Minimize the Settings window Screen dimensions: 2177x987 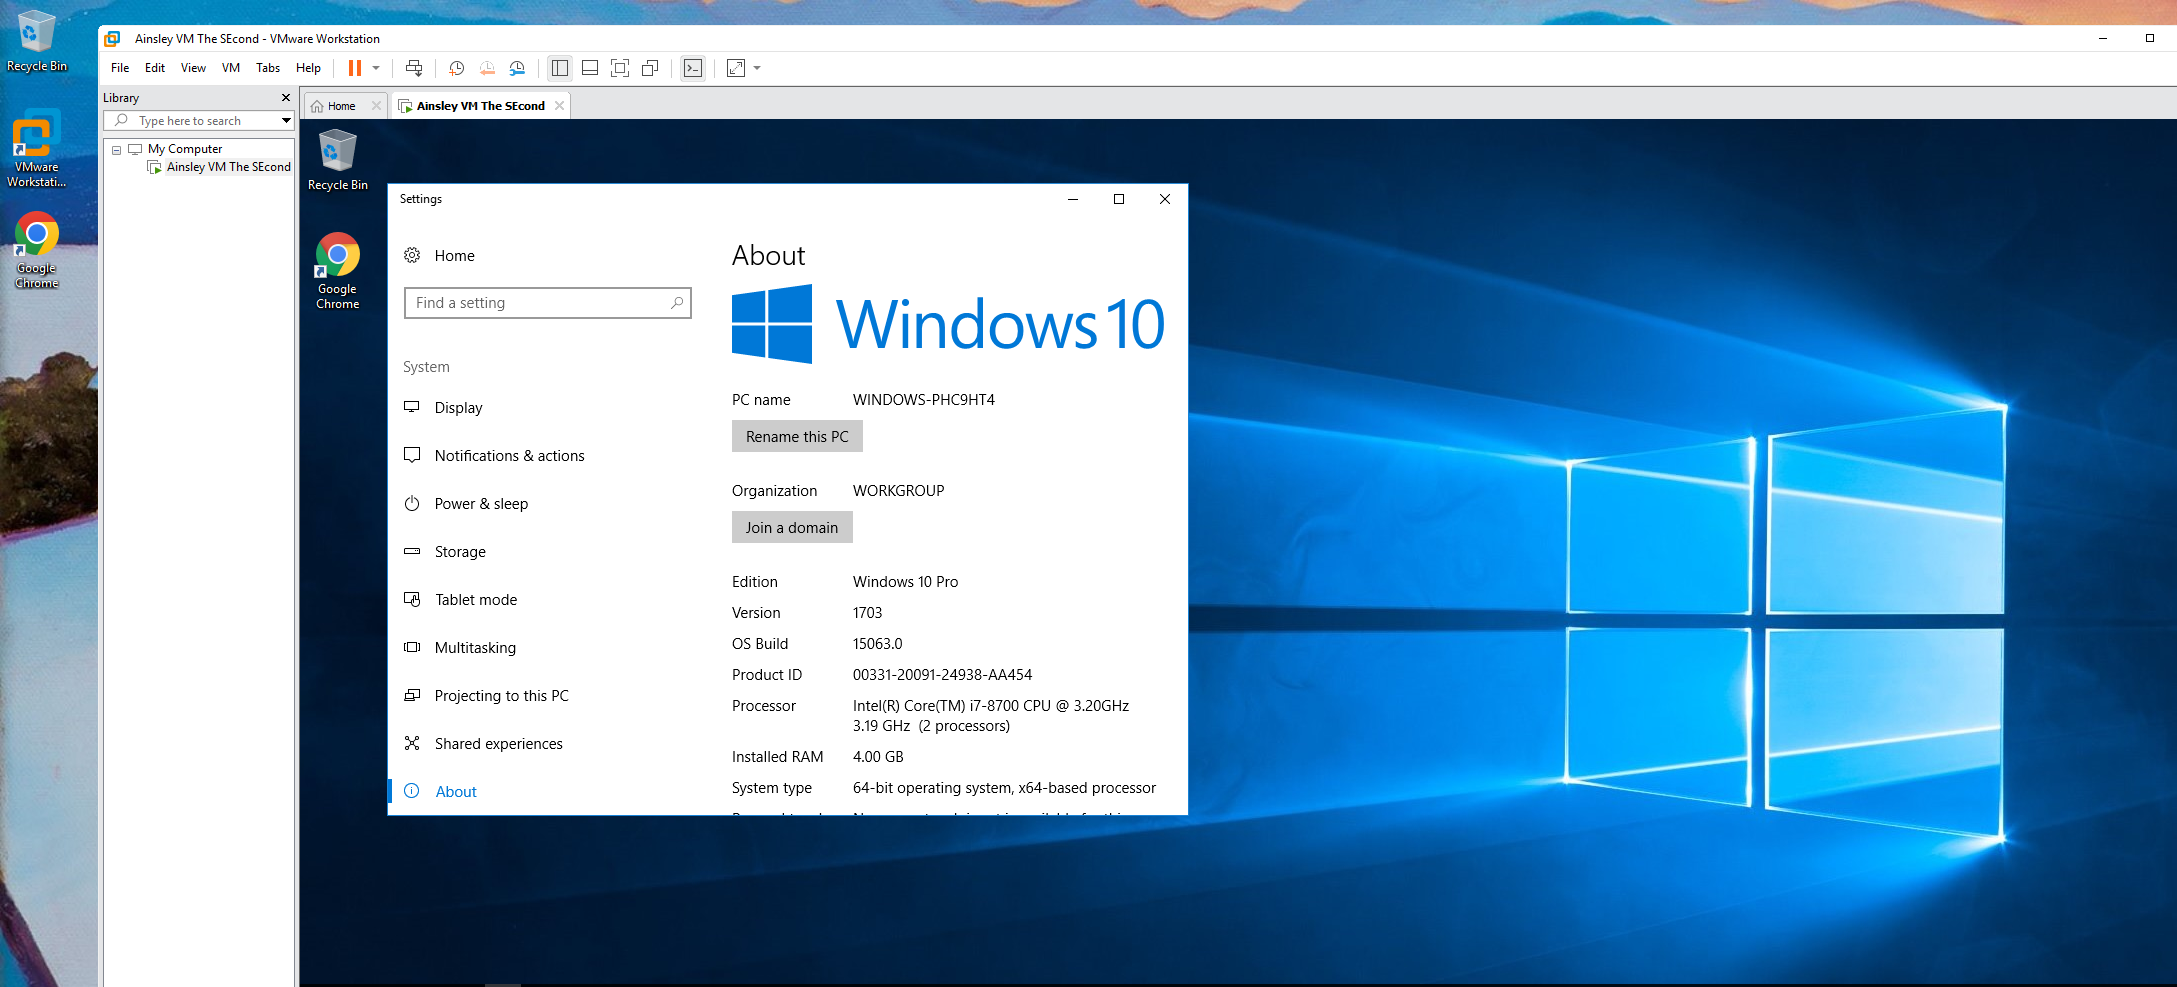(1073, 199)
